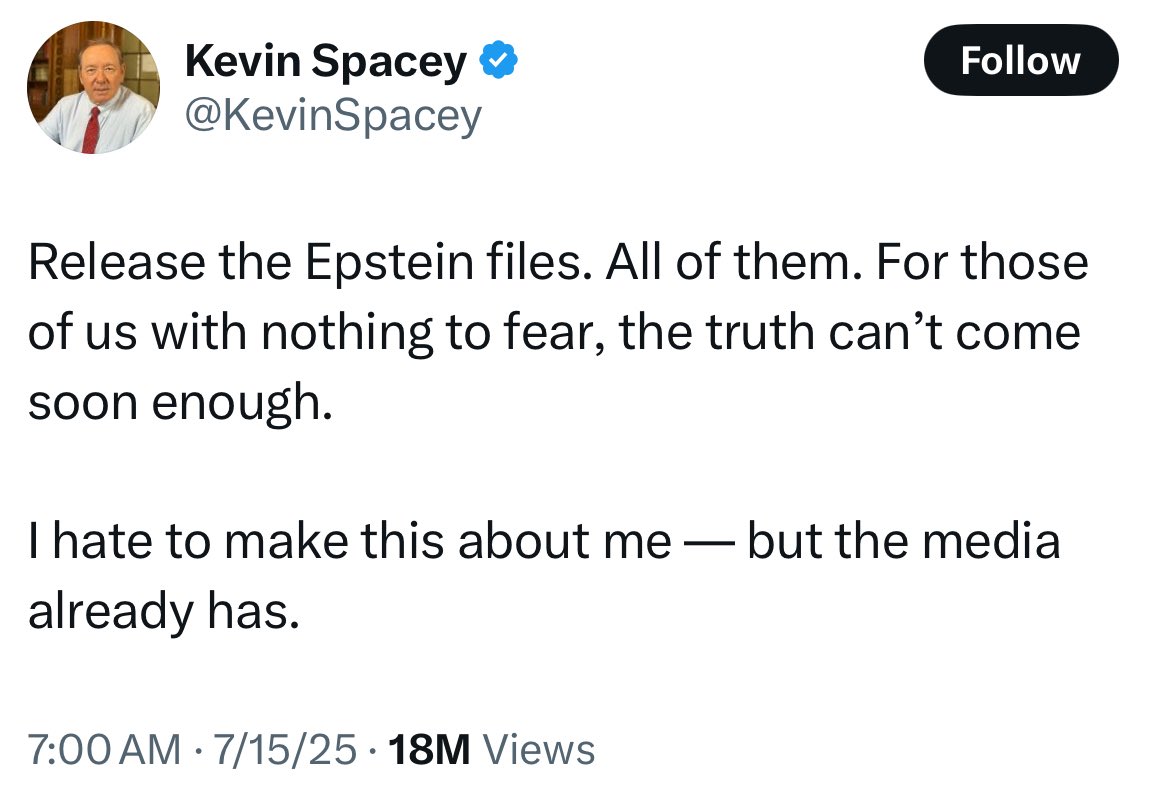Click the 7:00 AM timestamp
The image size is (1170, 806).
click(x=104, y=749)
